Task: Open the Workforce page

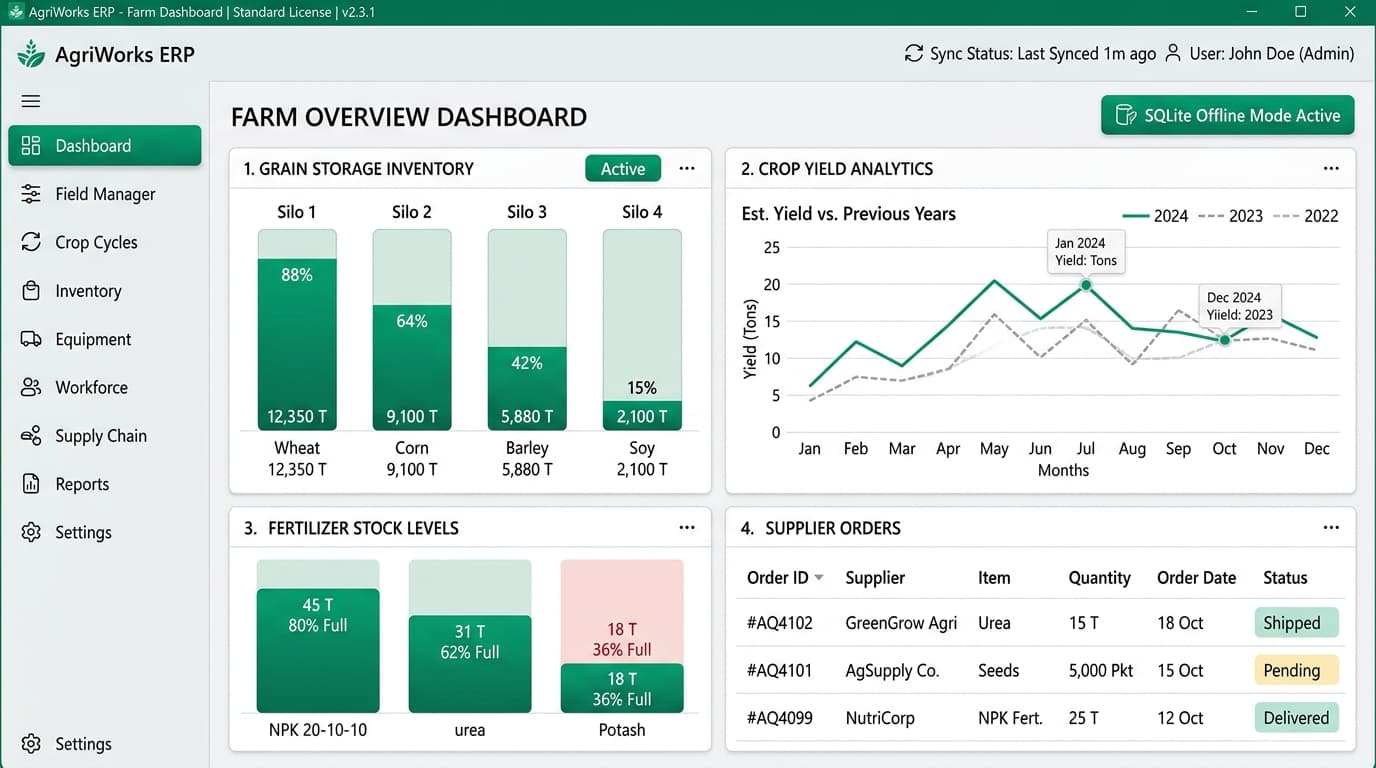Action: (x=105, y=387)
